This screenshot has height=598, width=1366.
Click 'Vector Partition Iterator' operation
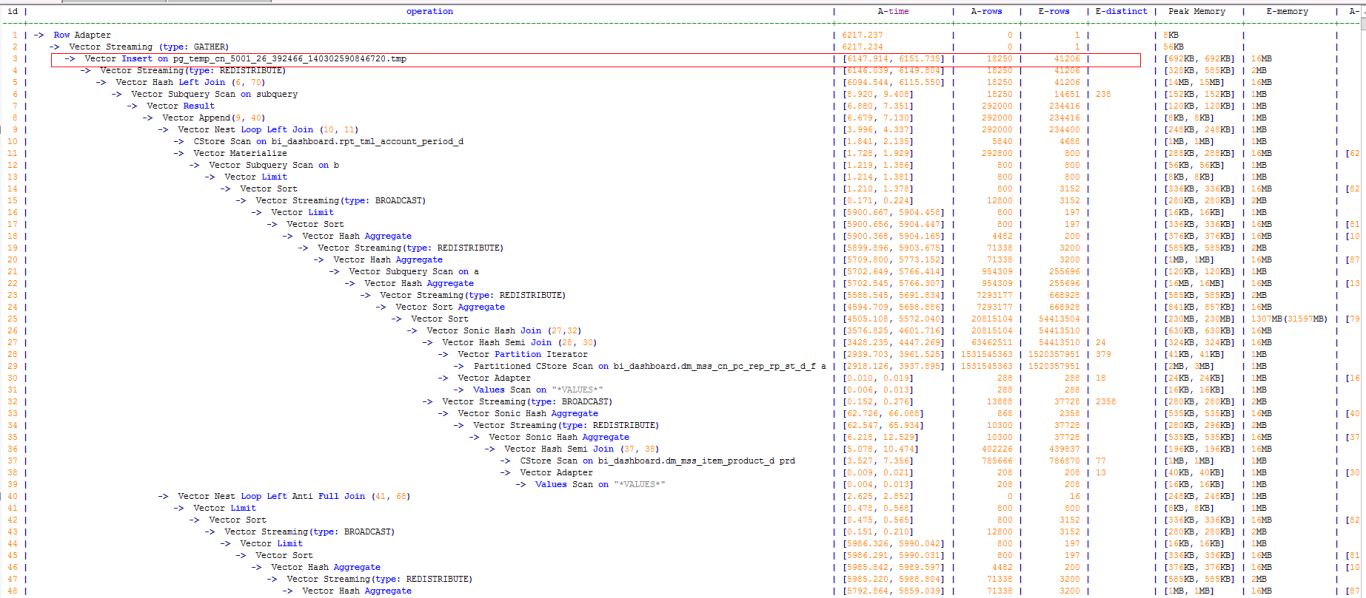pos(522,354)
